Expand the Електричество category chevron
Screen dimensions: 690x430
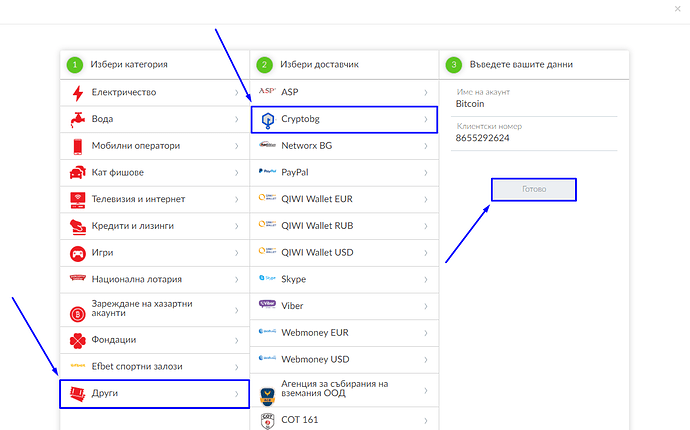(x=237, y=92)
